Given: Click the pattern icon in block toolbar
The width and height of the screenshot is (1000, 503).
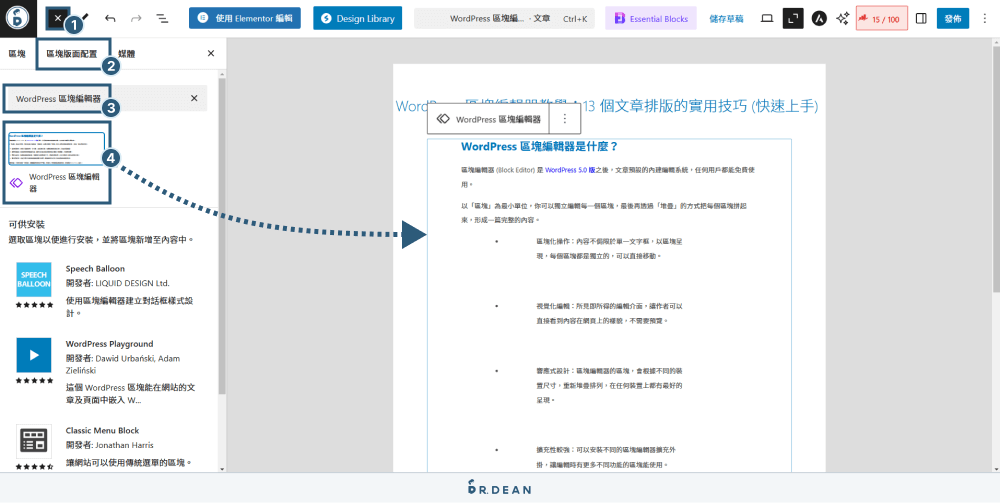Looking at the screenshot, I should coord(443,119).
